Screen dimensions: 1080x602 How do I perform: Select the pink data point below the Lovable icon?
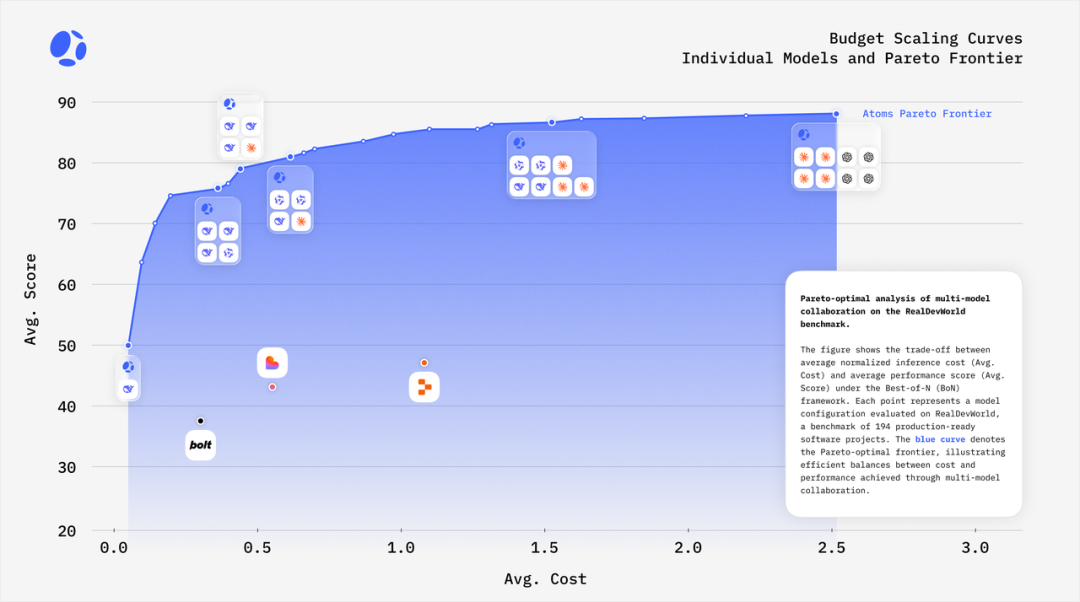[x=272, y=387]
